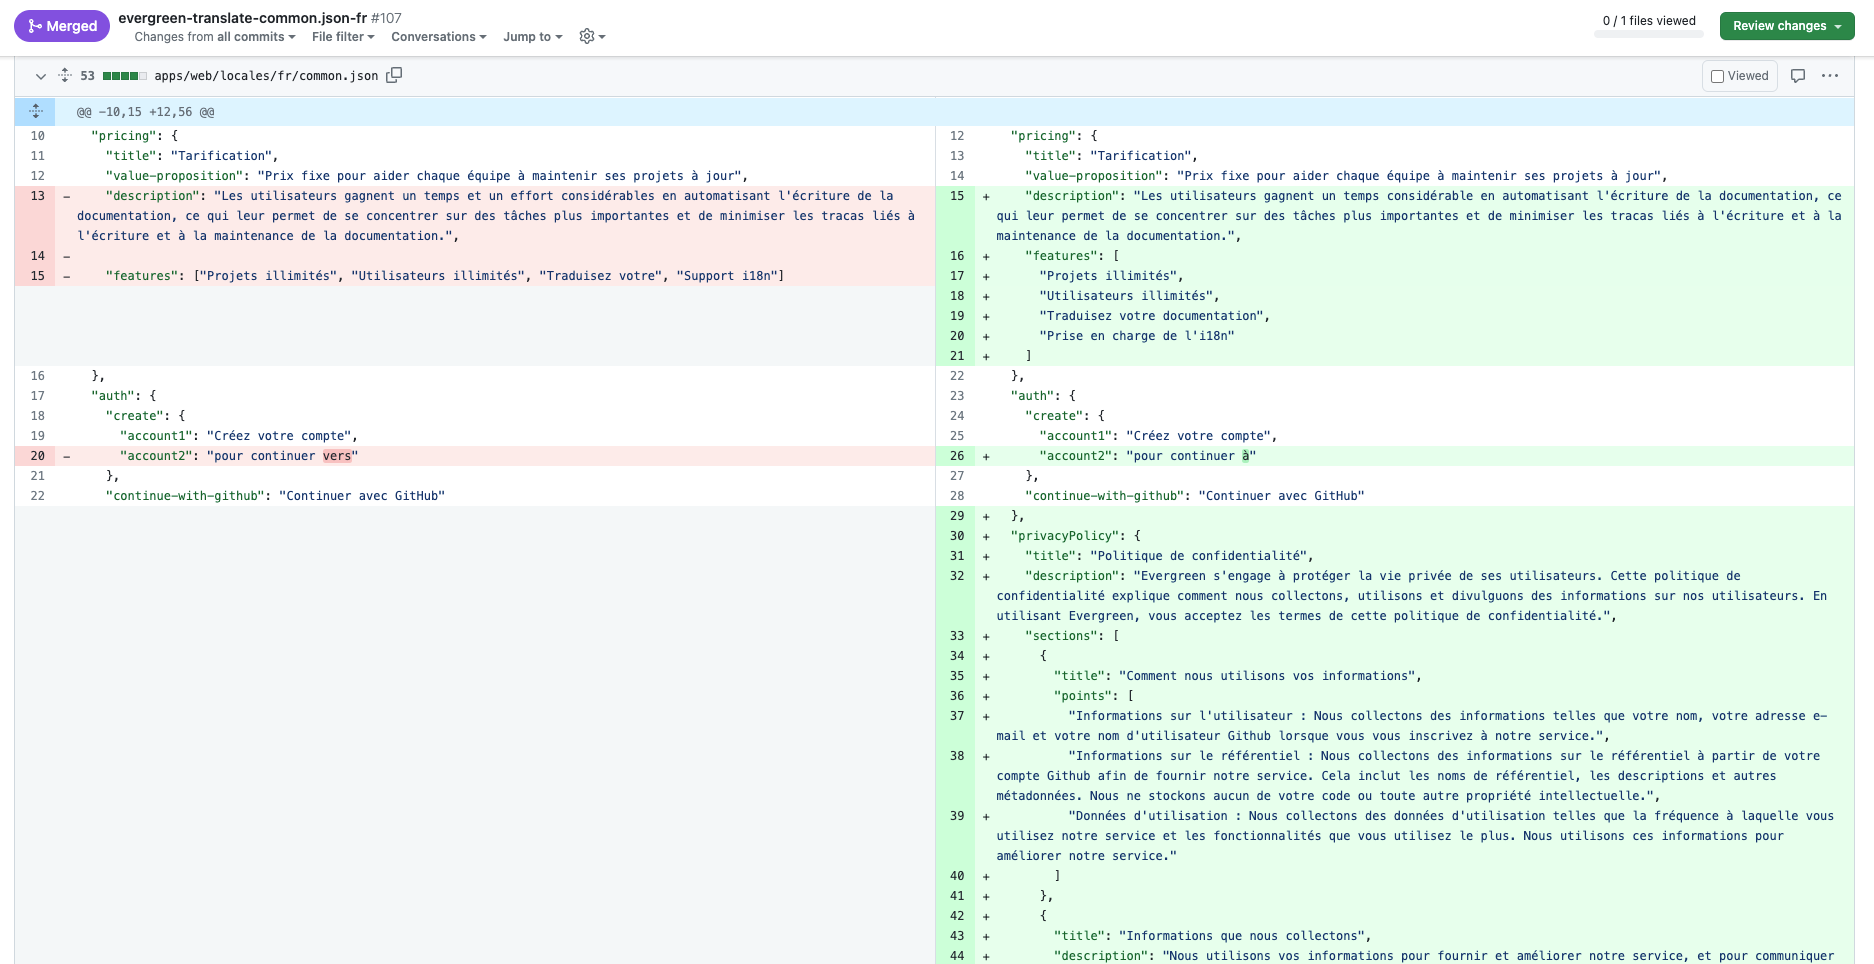Image resolution: width=1874 pixels, height=964 pixels.
Task: Click the files viewed progress bar
Action: point(1649,34)
